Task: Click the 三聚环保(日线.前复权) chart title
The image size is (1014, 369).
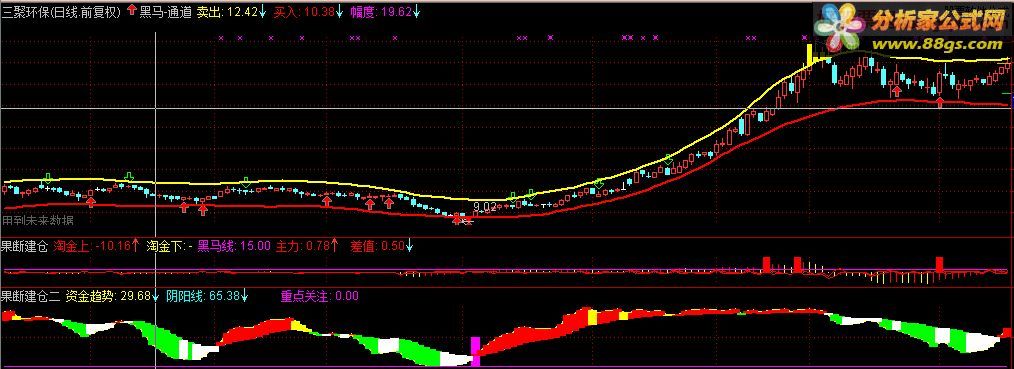Action: pos(61,11)
